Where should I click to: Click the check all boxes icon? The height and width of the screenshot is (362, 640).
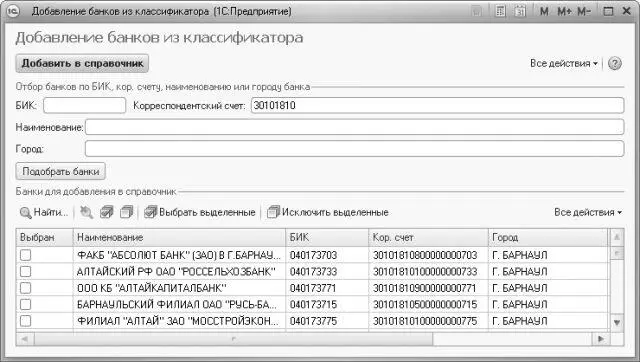[x=107, y=212]
